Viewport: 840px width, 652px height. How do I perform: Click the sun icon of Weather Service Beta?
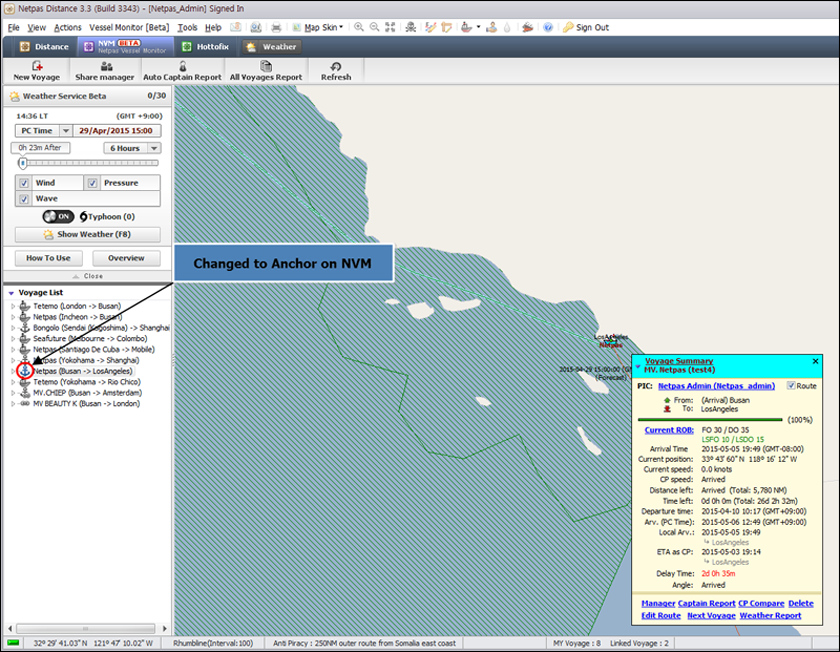14,96
